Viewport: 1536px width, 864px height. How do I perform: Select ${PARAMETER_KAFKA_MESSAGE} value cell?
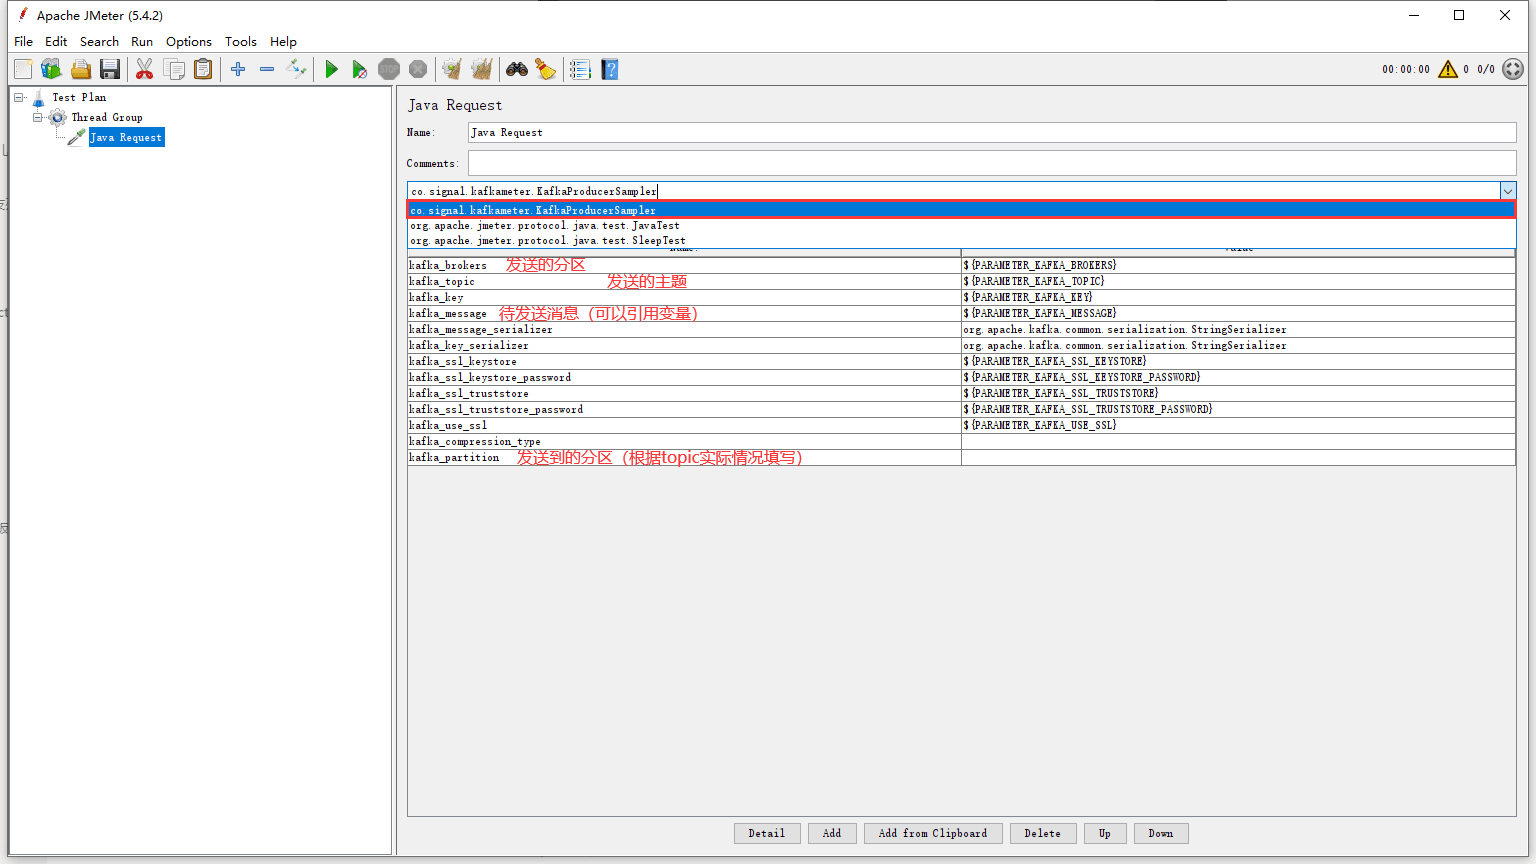click(x=1238, y=313)
